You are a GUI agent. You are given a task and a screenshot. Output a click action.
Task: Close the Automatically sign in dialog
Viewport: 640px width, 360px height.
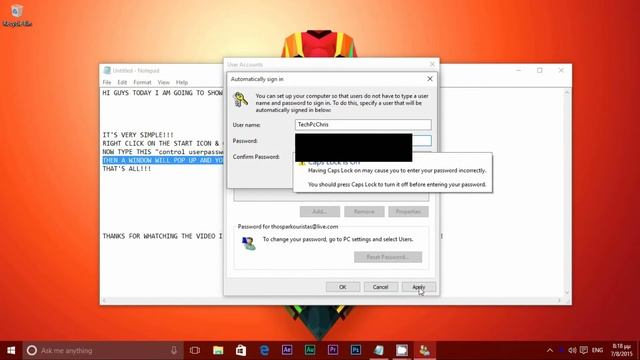(430, 79)
